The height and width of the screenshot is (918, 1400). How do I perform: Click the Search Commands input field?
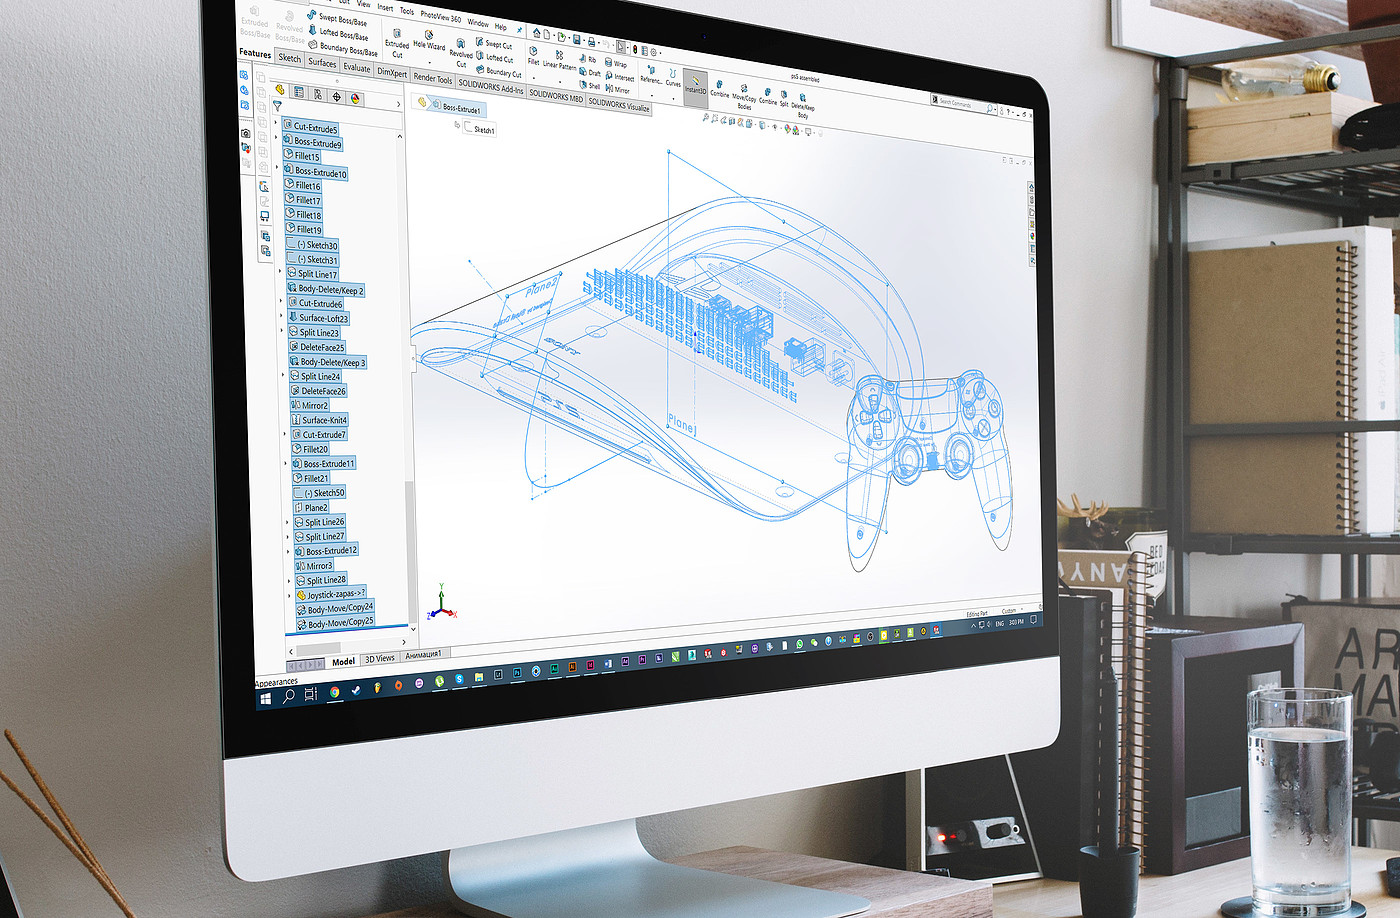click(963, 103)
